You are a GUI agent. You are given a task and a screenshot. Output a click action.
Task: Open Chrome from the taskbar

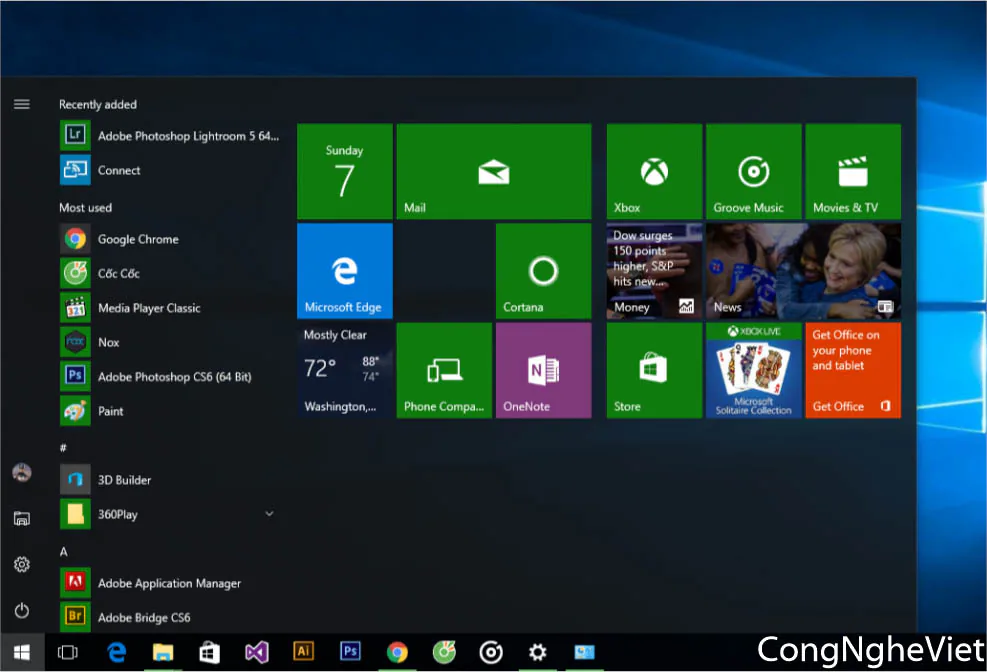(x=397, y=652)
